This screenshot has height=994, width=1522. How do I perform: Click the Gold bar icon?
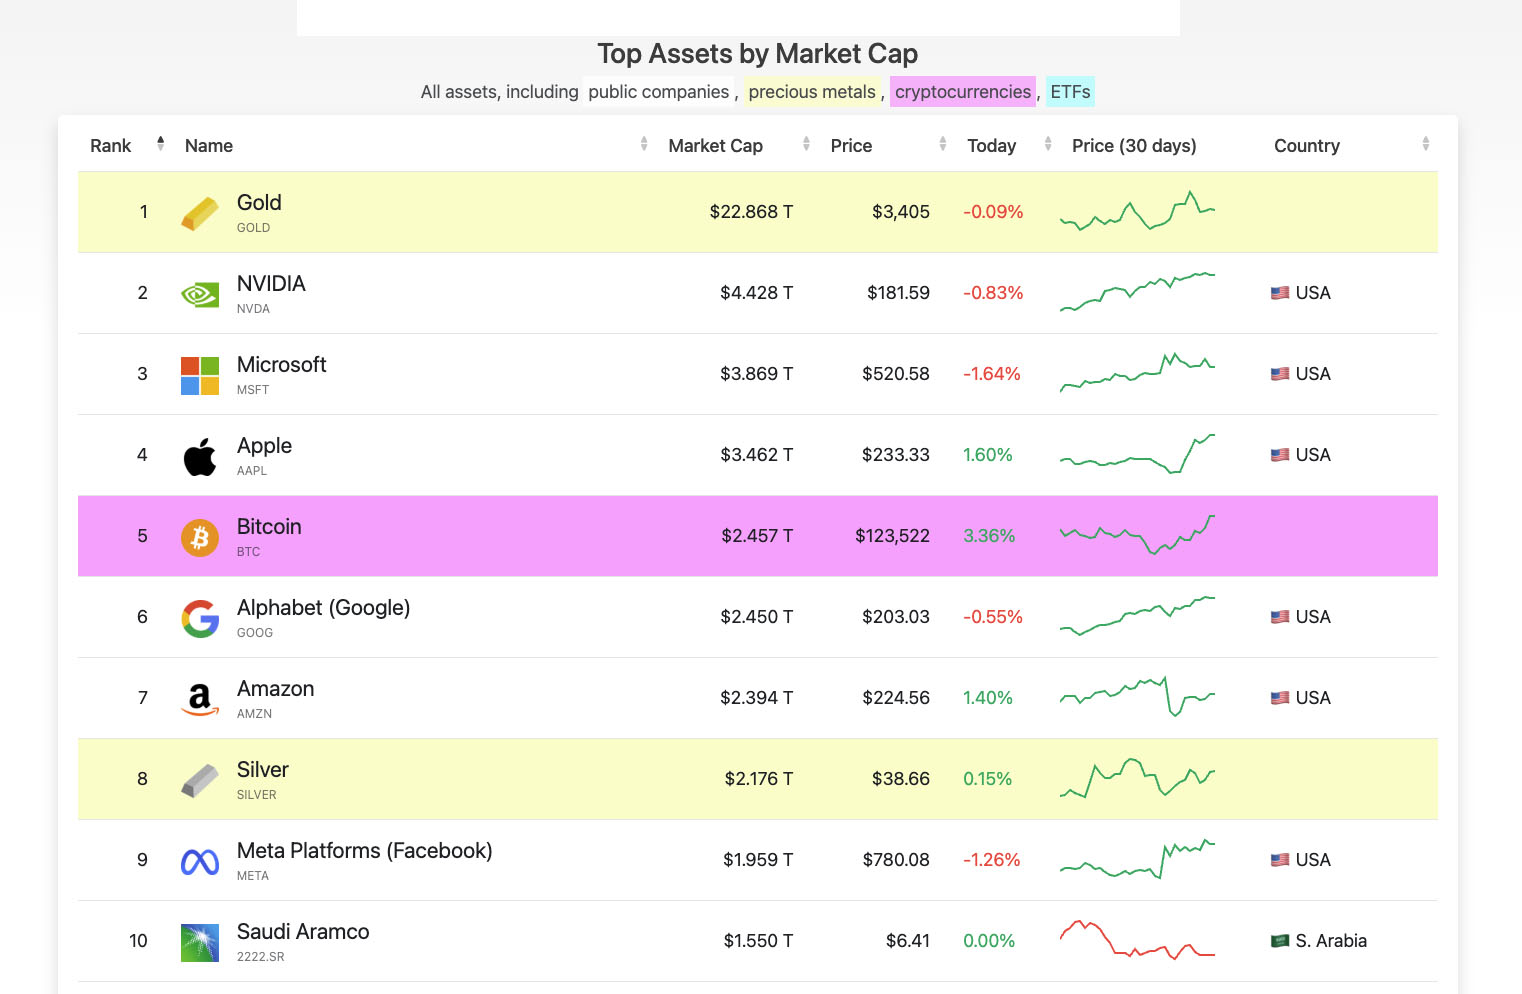[x=200, y=213]
